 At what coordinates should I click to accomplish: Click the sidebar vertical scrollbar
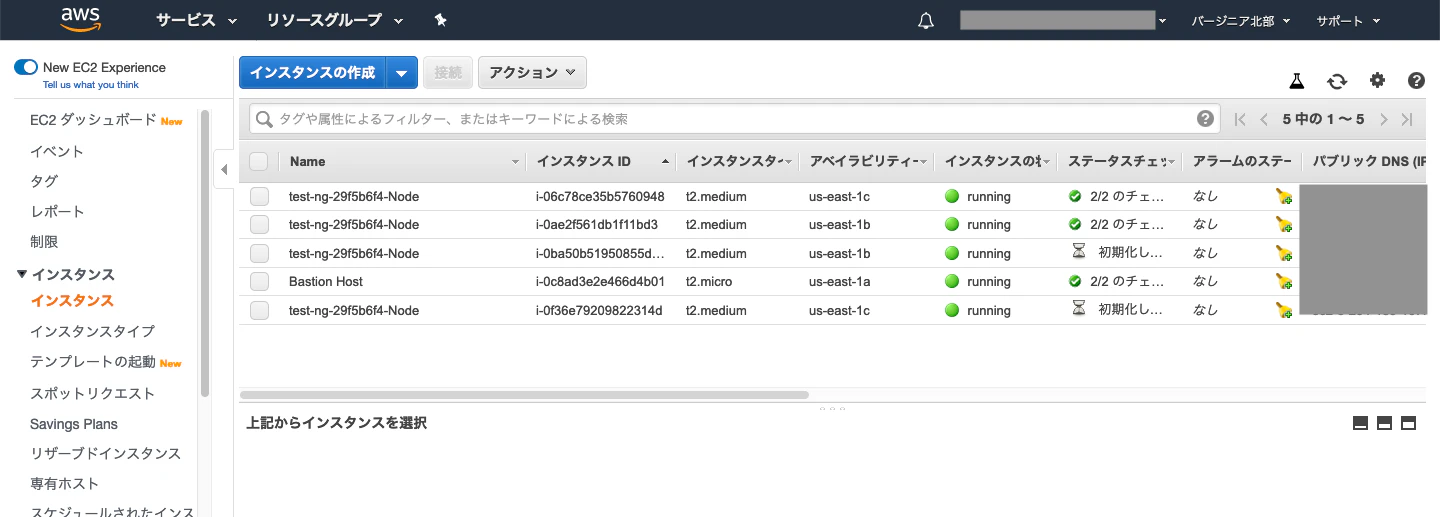click(205, 253)
